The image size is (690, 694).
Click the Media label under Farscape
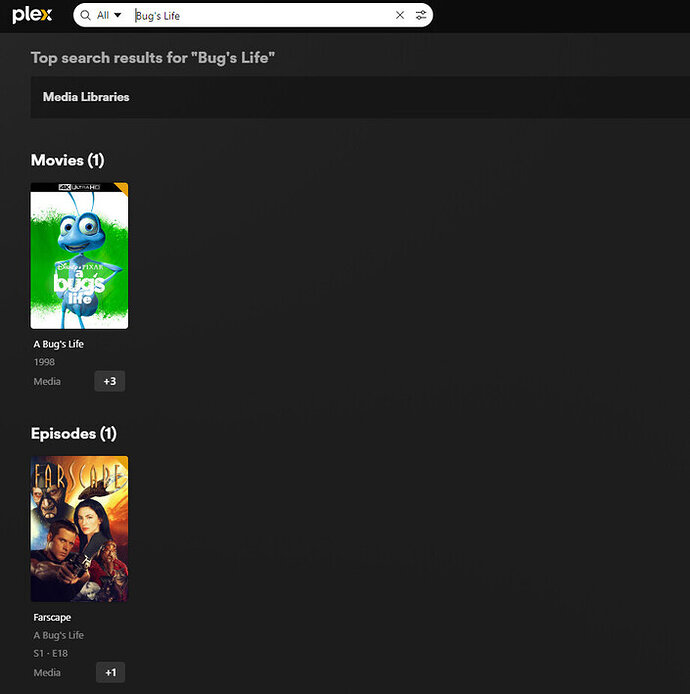click(x=47, y=673)
